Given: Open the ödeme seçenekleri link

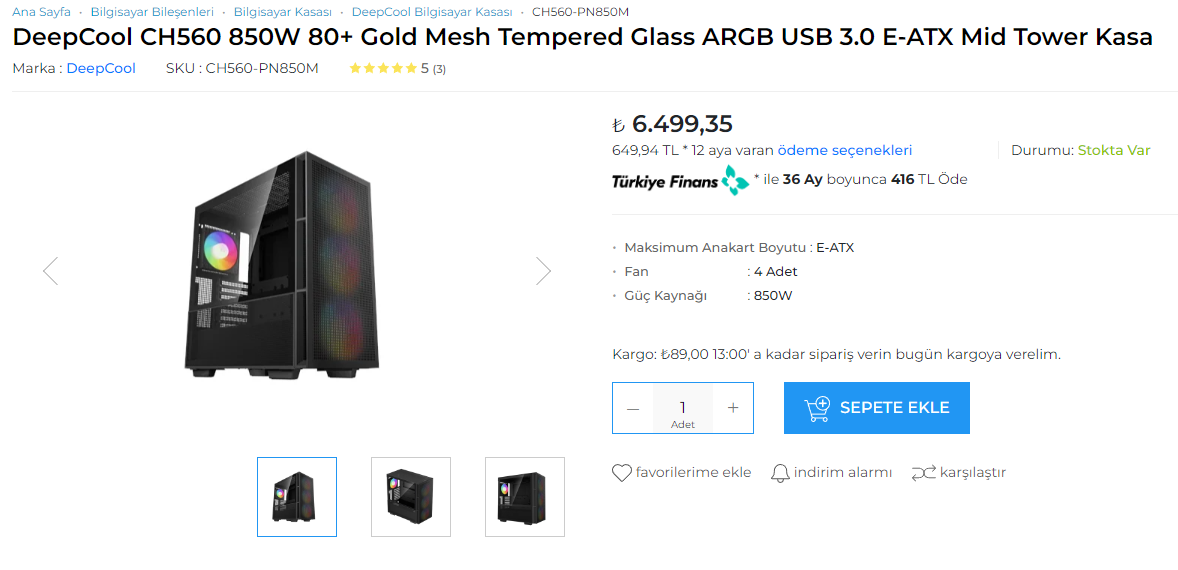Looking at the screenshot, I should 845,151.
